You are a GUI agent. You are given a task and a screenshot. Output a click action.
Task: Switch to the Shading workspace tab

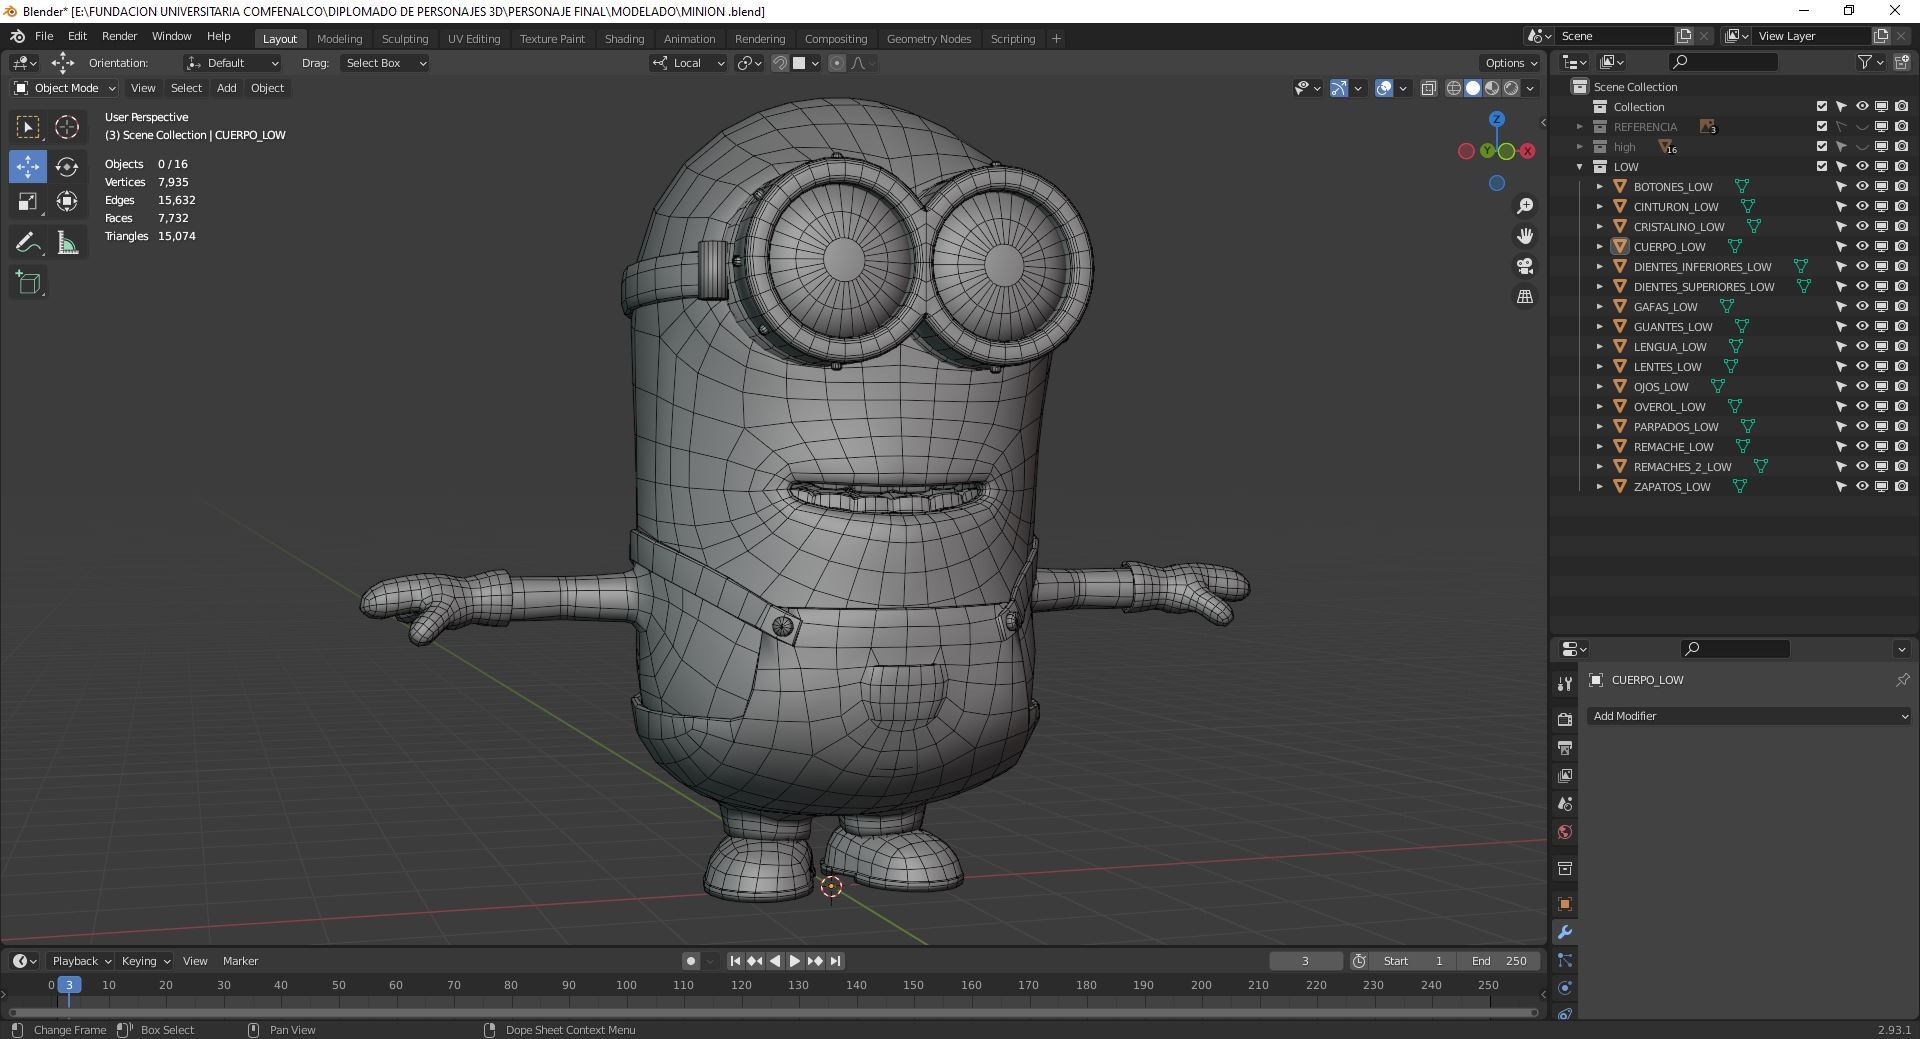624,39
